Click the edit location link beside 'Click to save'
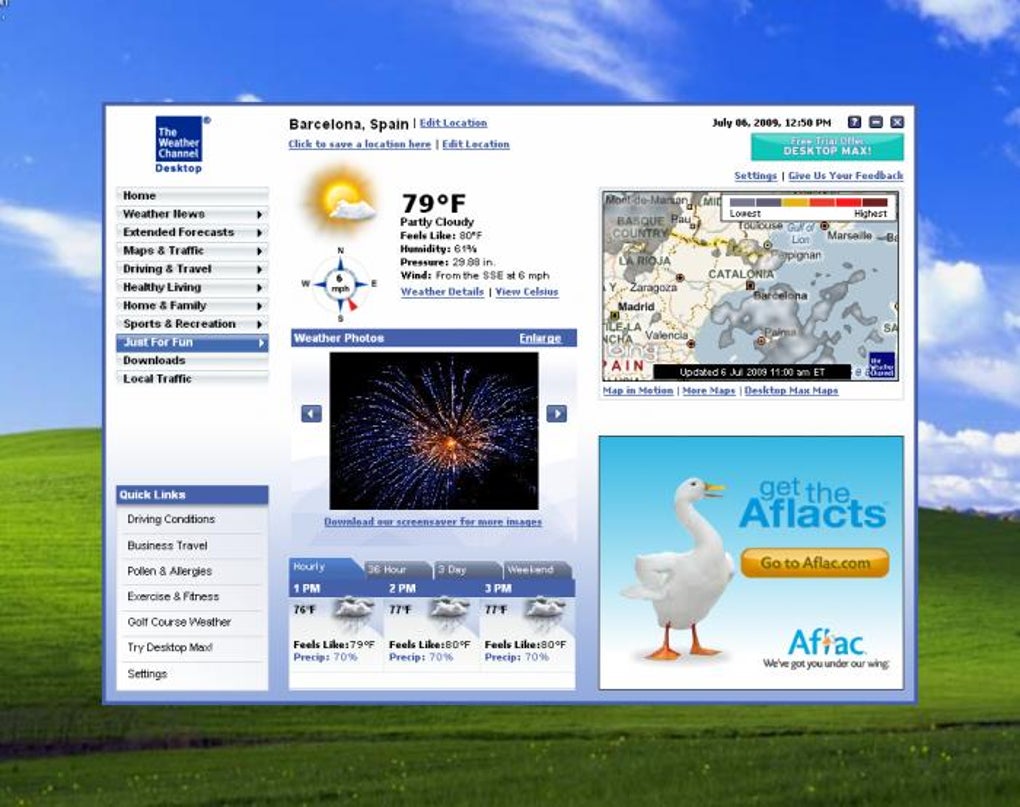This screenshot has height=807, width=1020. pyautogui.click(x=476, y=144)
